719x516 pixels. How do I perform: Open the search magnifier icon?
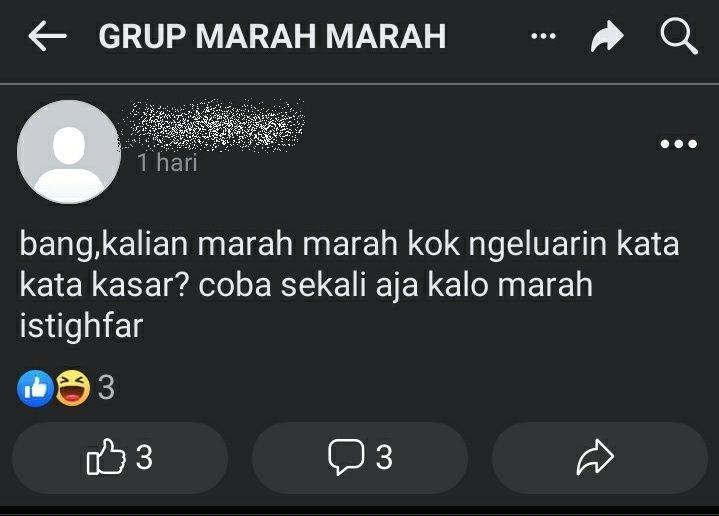pyautogui.click(x=679, y=36)
